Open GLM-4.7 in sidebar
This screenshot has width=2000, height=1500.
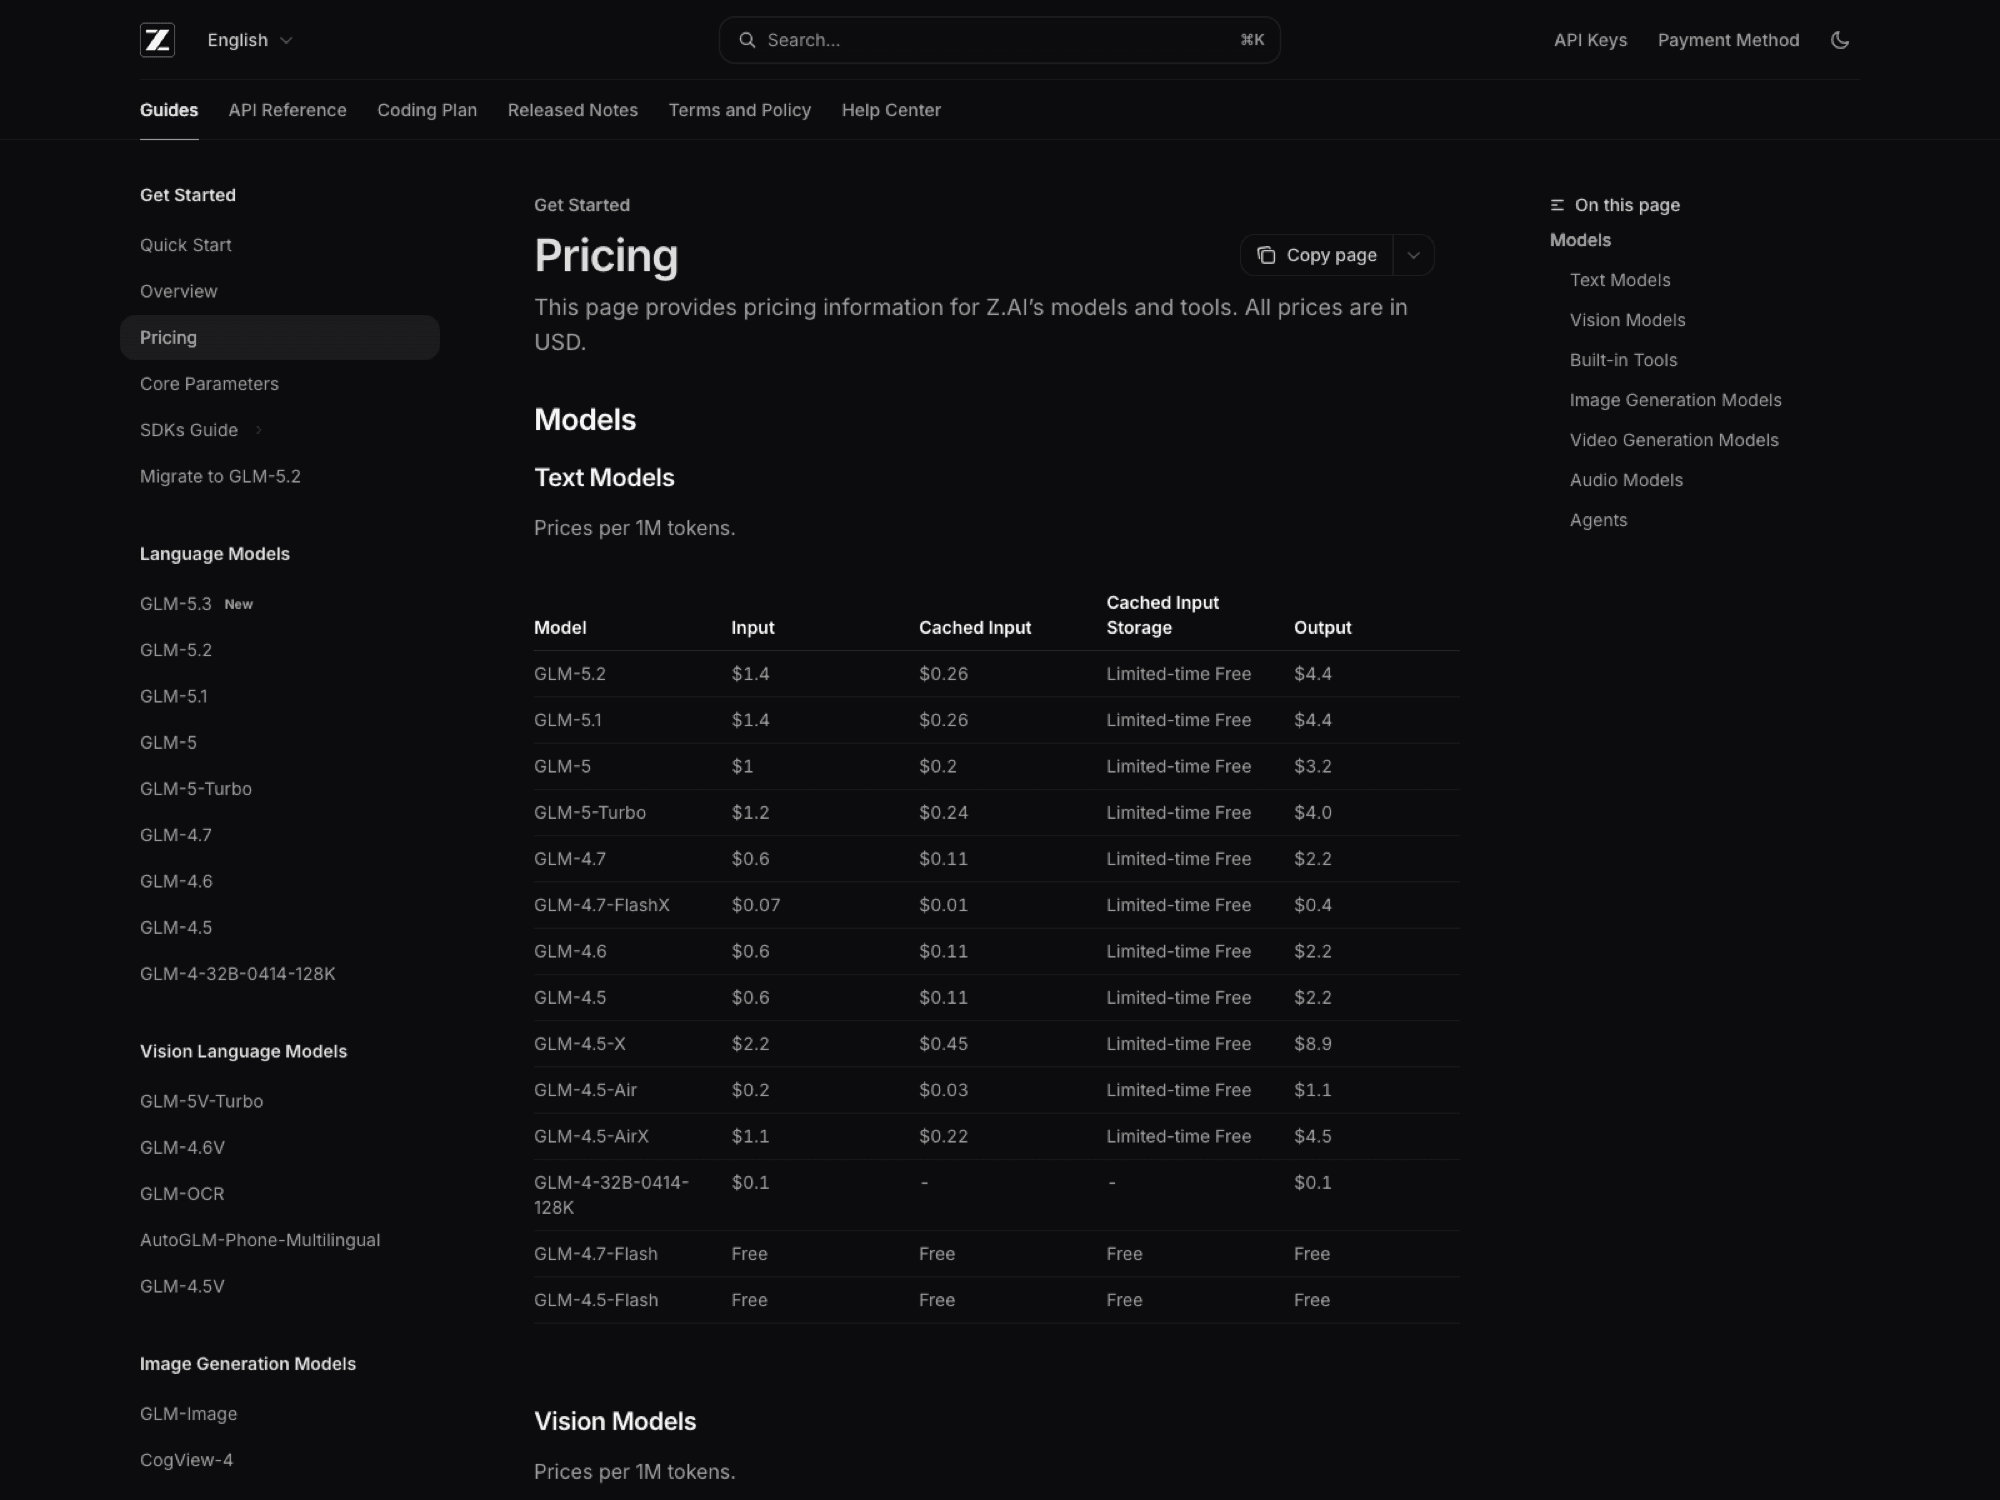tap(176, 835)
